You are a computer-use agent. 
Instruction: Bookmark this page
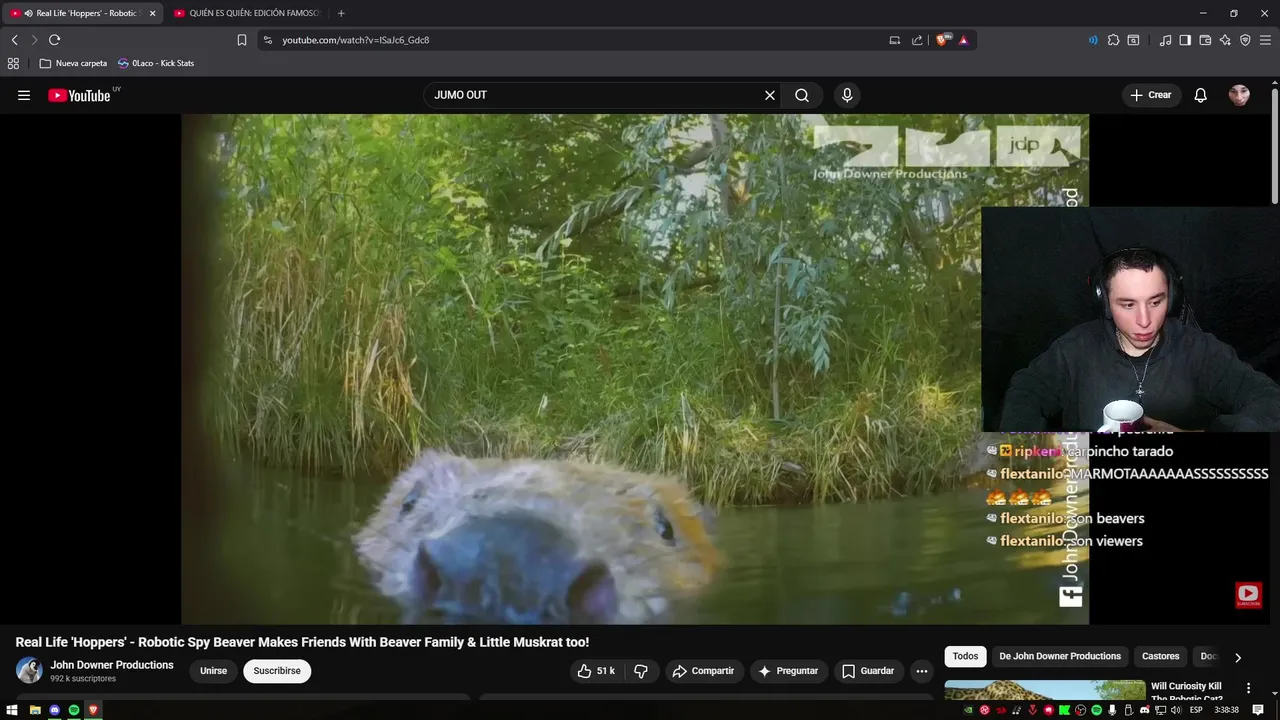242,40
